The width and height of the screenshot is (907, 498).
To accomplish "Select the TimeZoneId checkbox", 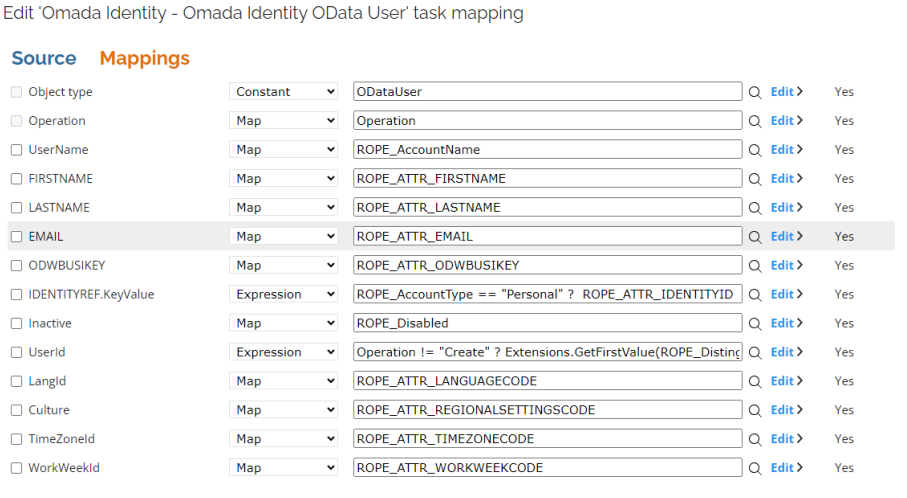I will 17,439.
